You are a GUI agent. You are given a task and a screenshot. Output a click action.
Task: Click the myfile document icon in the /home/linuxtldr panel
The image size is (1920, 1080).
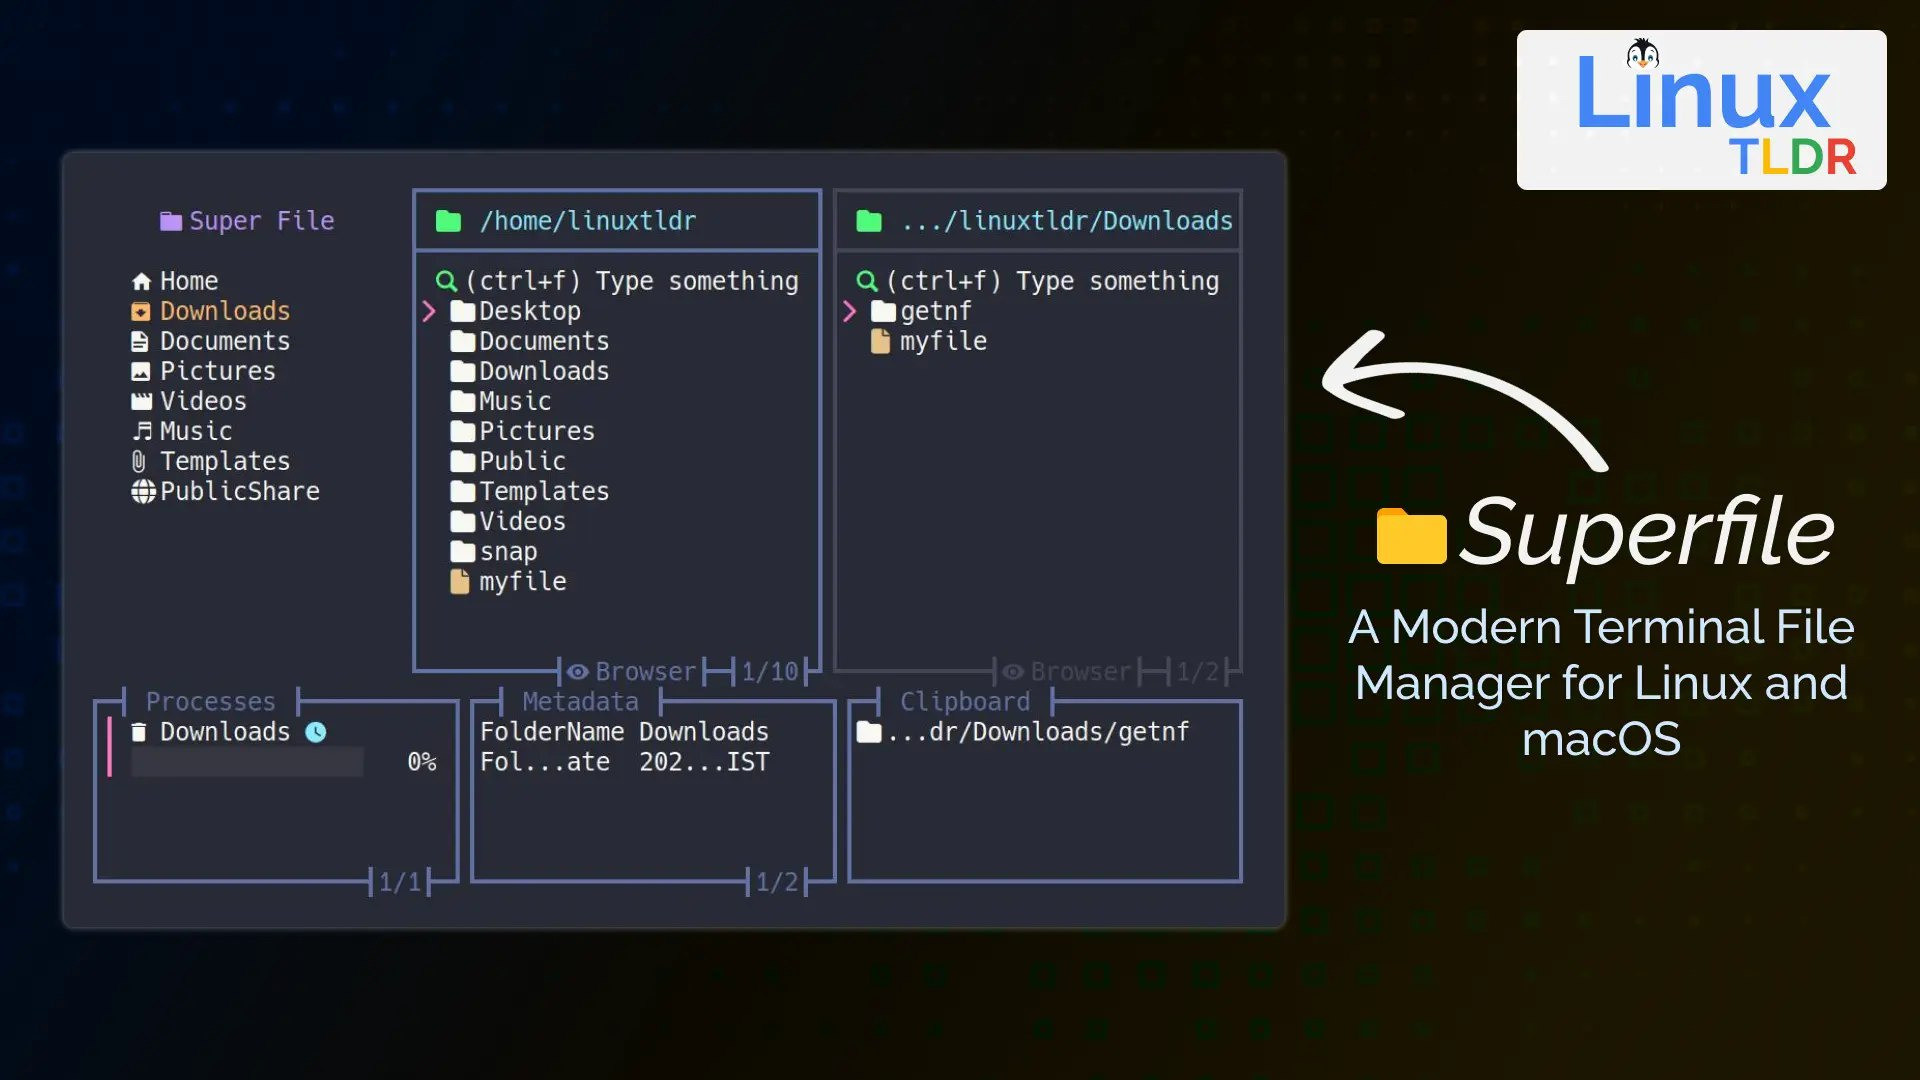pos(460,581)
